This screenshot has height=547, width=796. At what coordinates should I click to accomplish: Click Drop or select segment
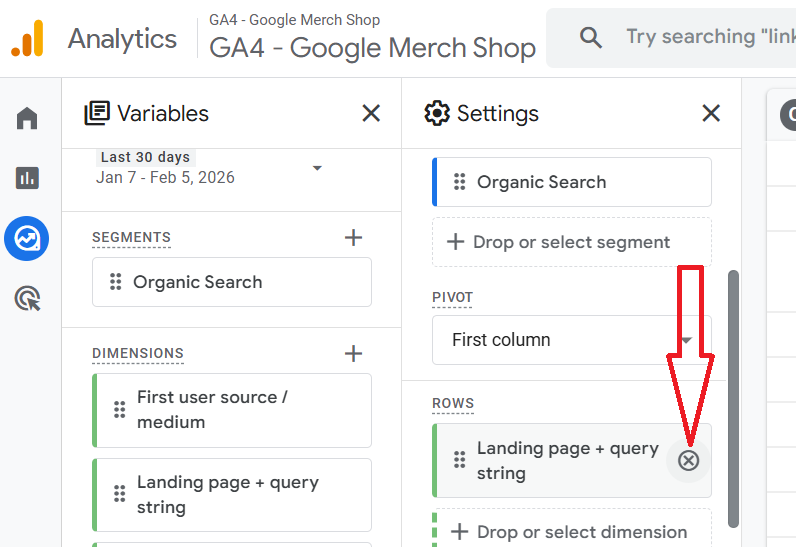pos(572,242)
